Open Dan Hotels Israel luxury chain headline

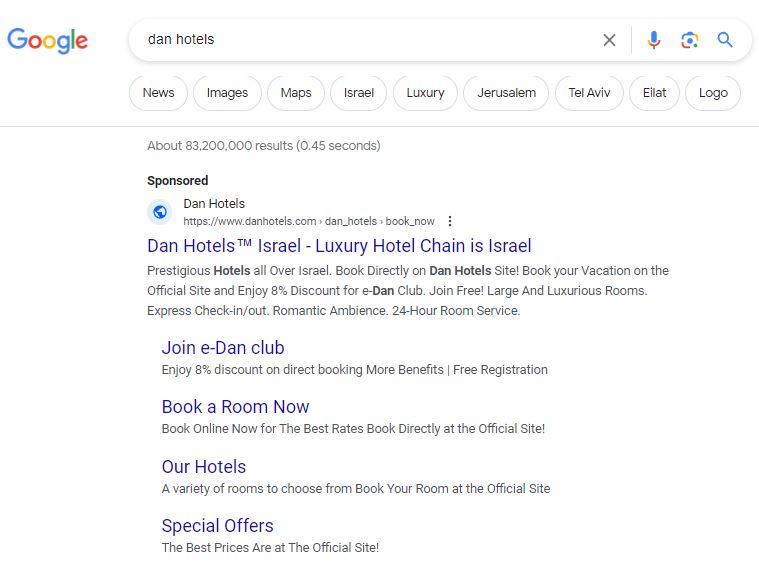(339, 246)
